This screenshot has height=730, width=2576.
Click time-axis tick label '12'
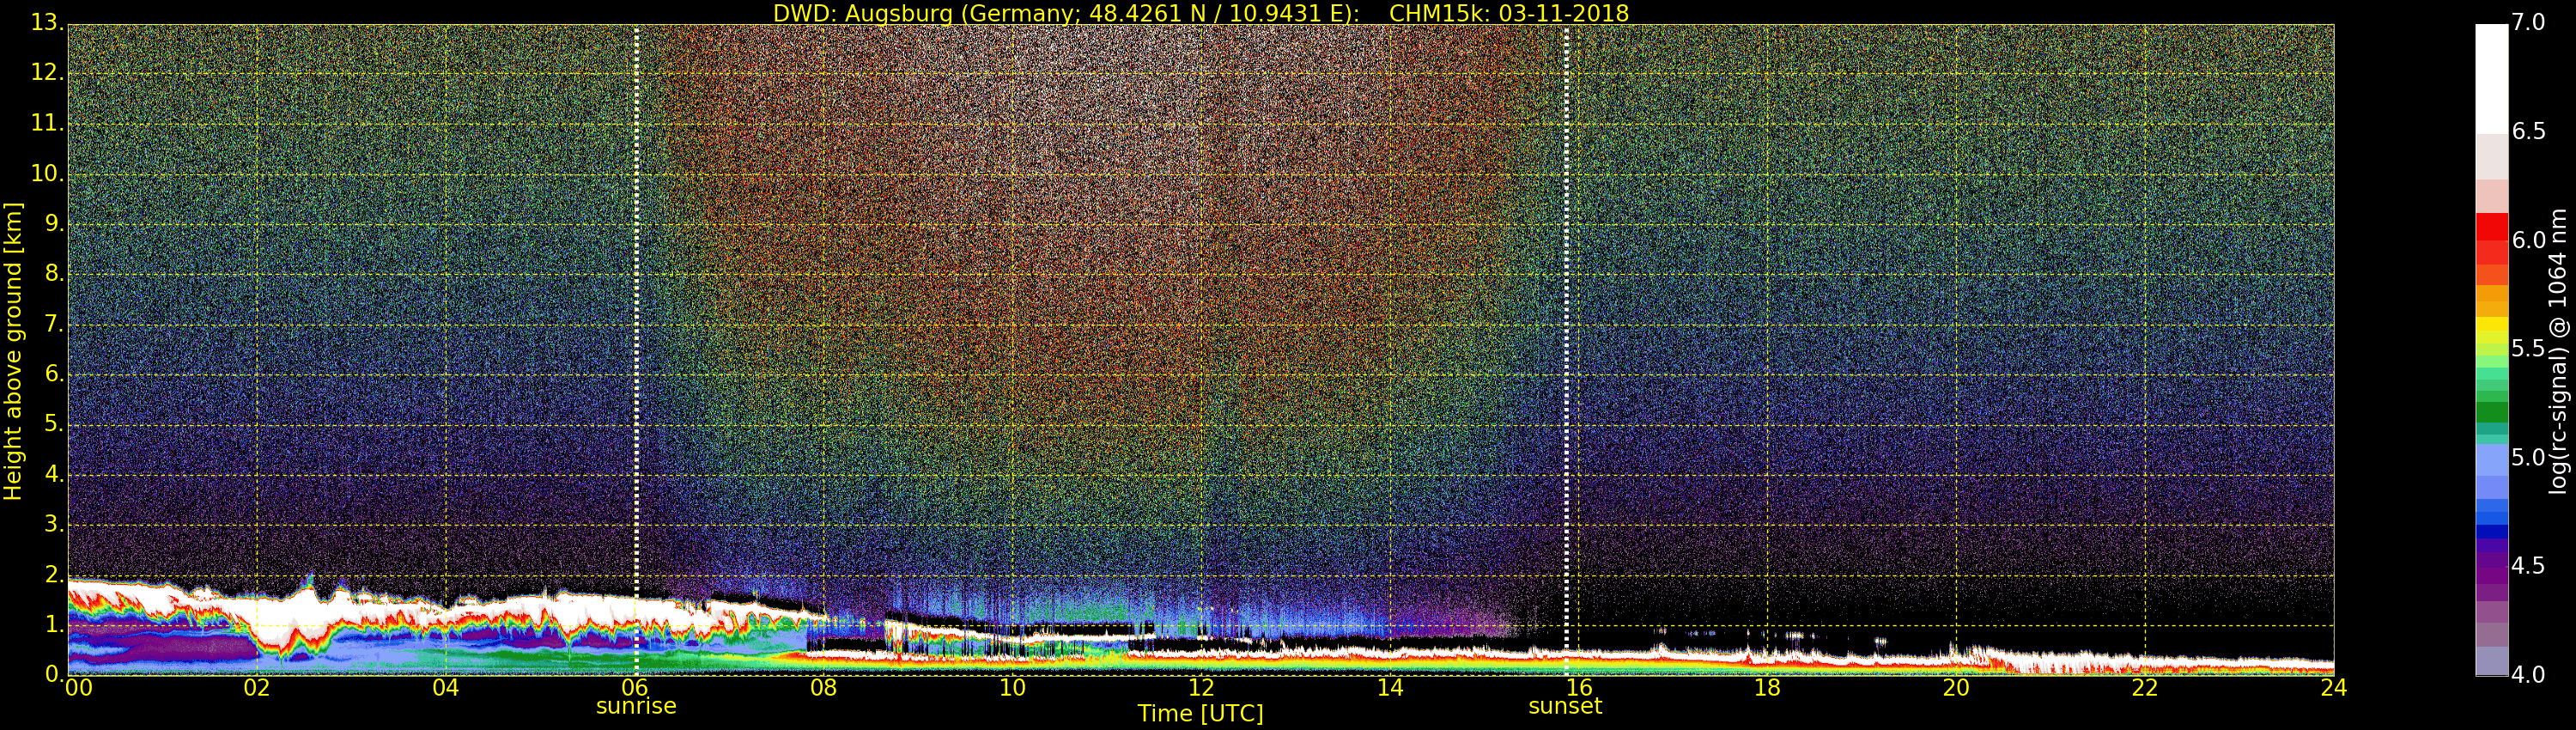point(1201,687)
